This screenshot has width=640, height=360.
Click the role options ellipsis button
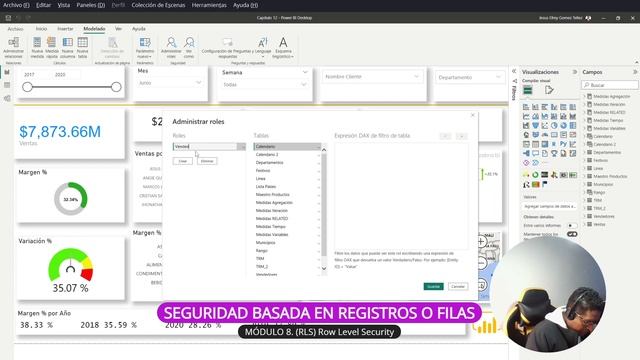coord(242,147)
